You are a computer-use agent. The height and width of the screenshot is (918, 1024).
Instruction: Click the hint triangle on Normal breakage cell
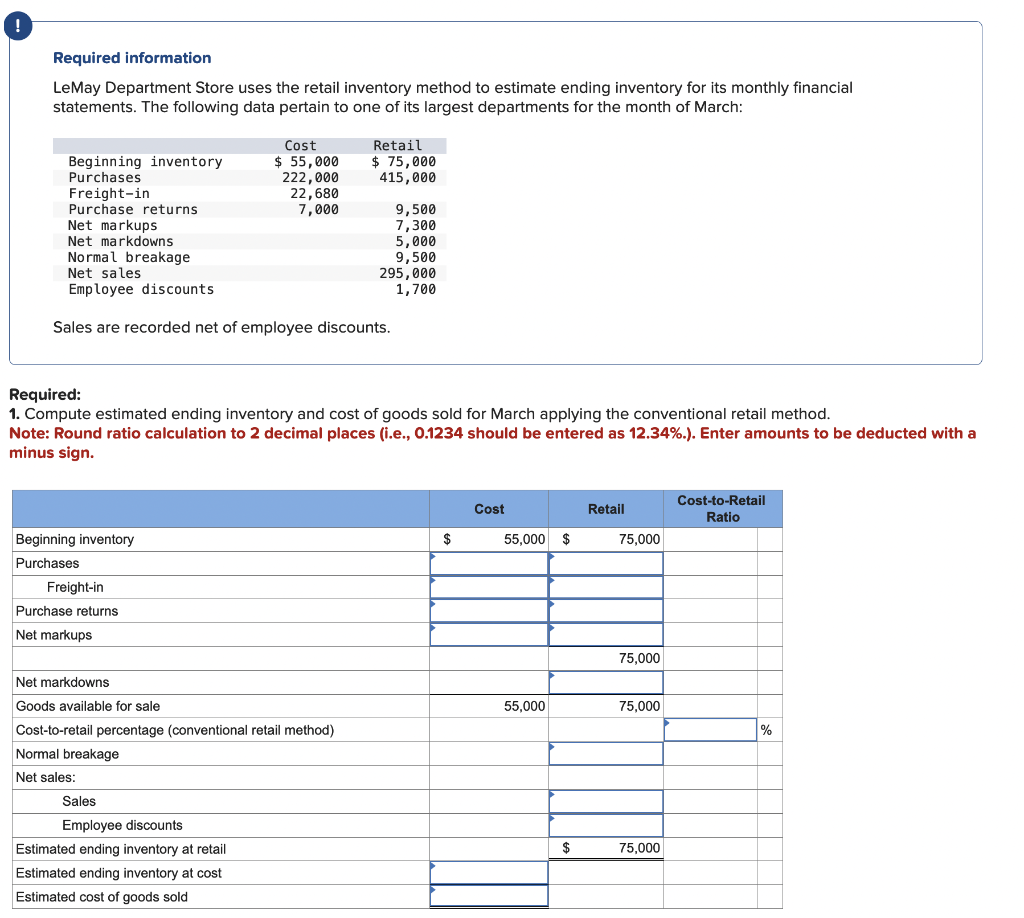click(x=552, y=747)
